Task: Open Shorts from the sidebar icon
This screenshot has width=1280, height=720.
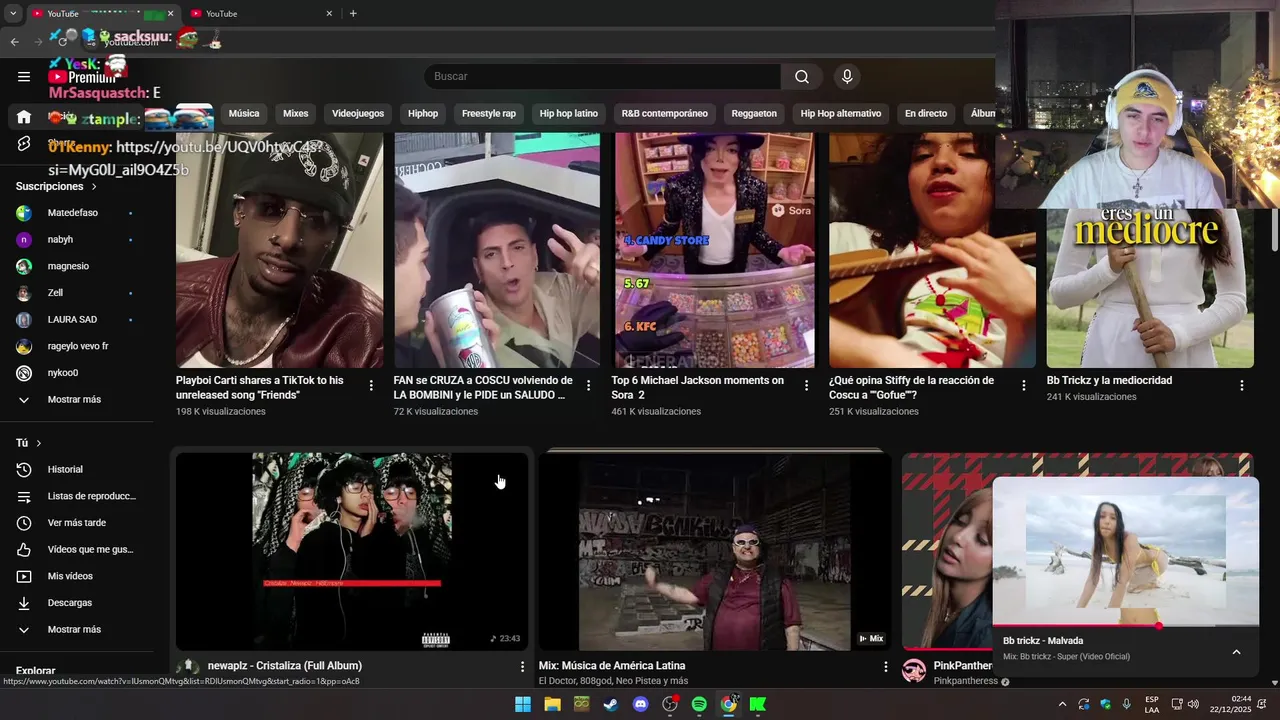Action: click(24, 144)
